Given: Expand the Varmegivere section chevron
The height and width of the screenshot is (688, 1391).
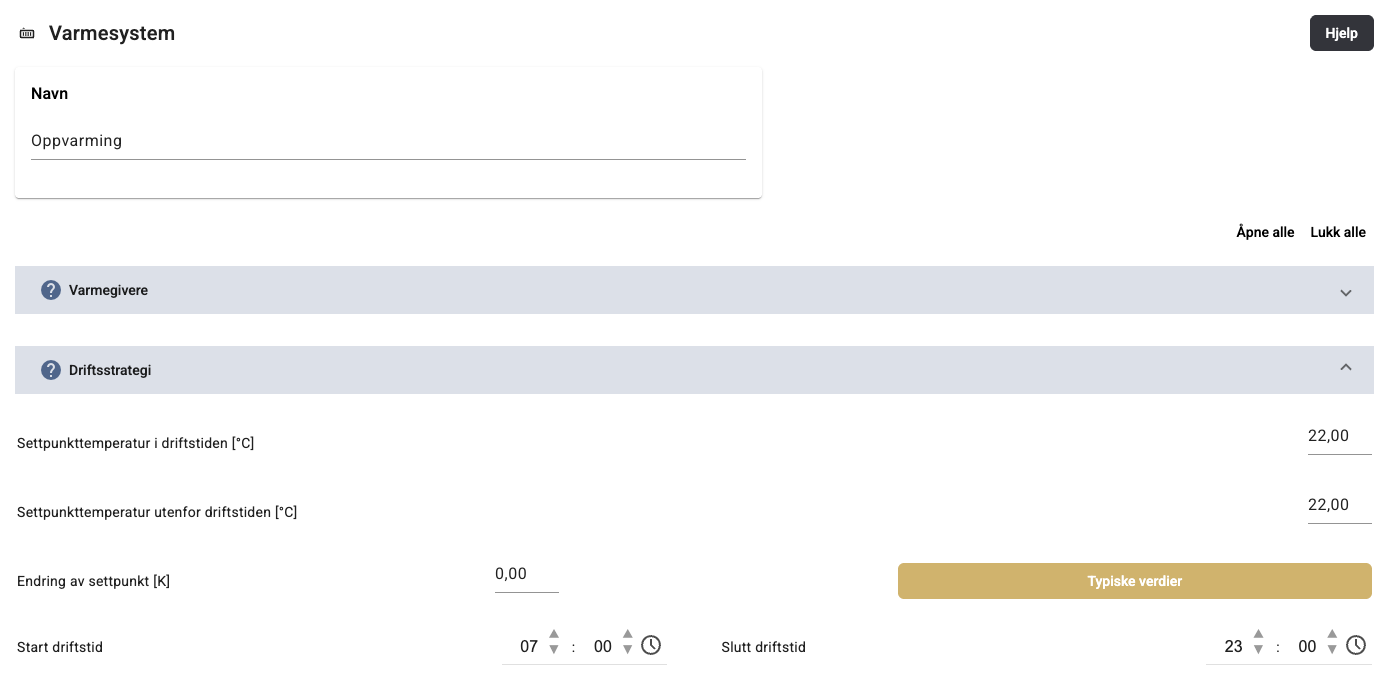Looking at the screenshot, I should [x=1346, y=292].
